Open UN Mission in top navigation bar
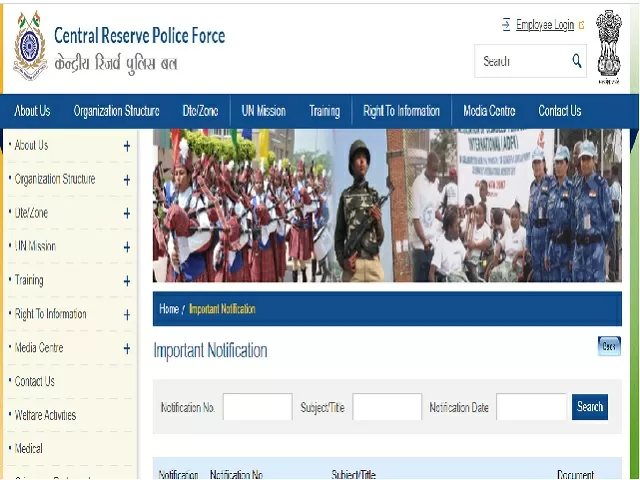Screen dimensions: 640x480 pos(264,111)
